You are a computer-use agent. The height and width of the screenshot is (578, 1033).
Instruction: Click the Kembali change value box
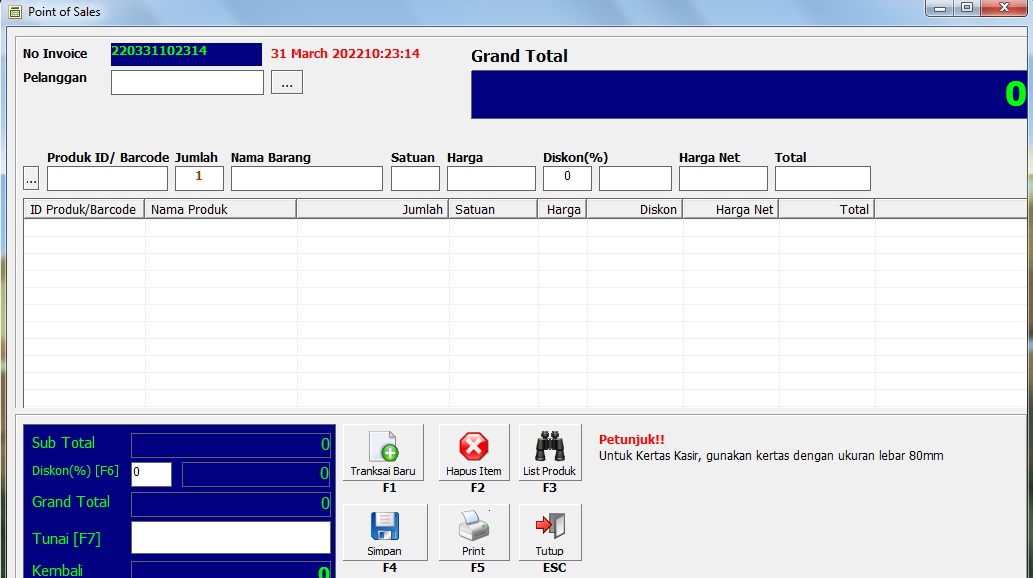(x=231, y=570)
